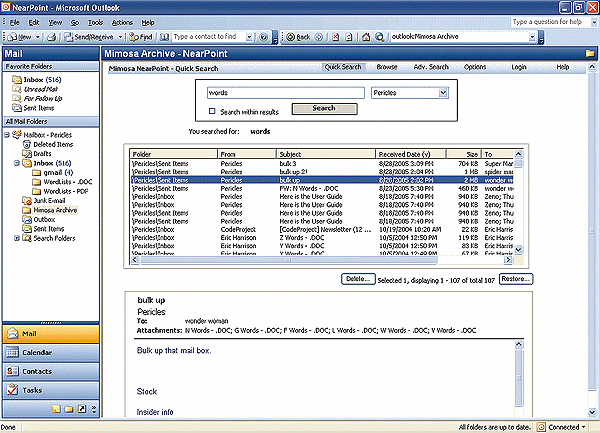Open the Edit menu
Image resolution: width=600 pixels, height=433 pixels.
[34, 23]
